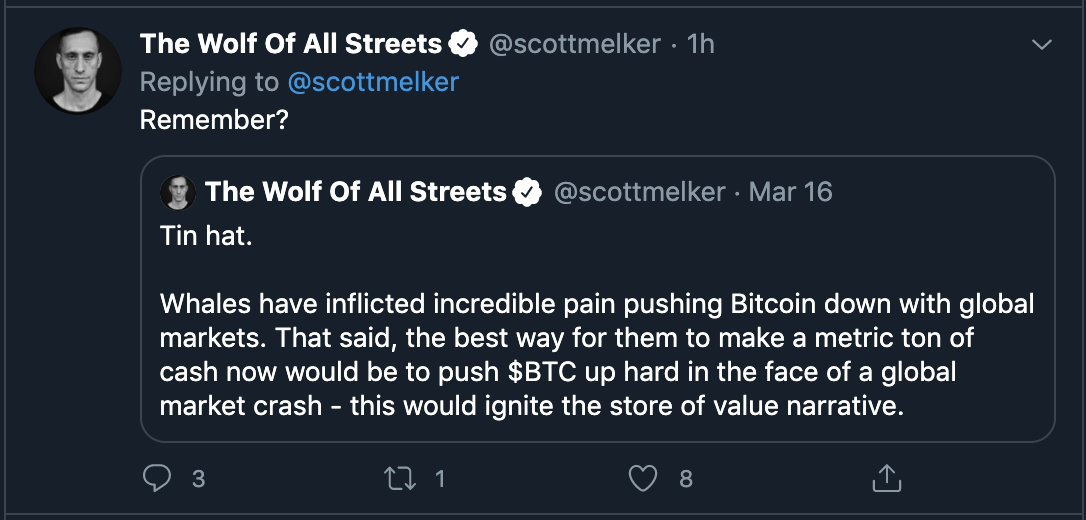1086x520 pixels.
Task: Click the like count number 8
Action: 686,479
